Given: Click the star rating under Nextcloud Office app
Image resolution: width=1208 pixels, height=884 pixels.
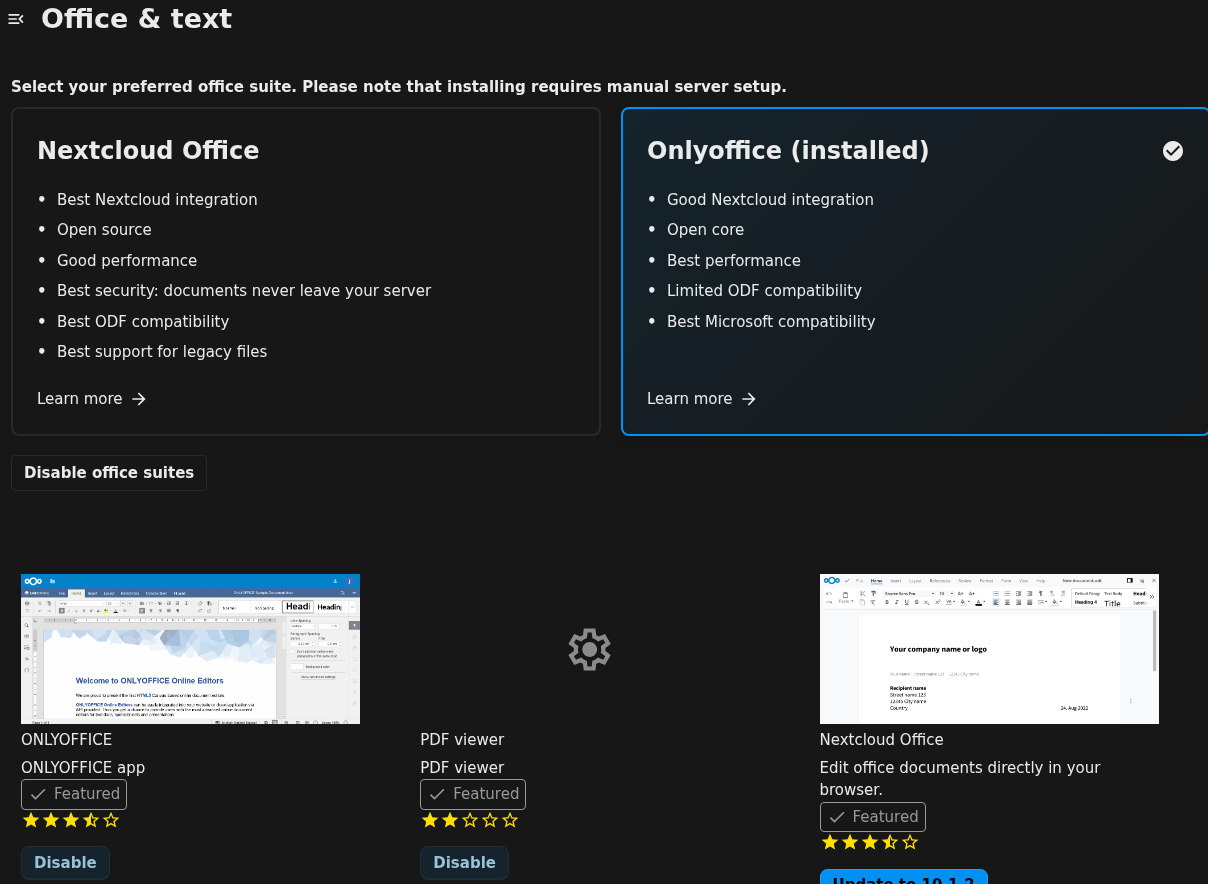Looking at the screenshot, I should coord(869,843).
